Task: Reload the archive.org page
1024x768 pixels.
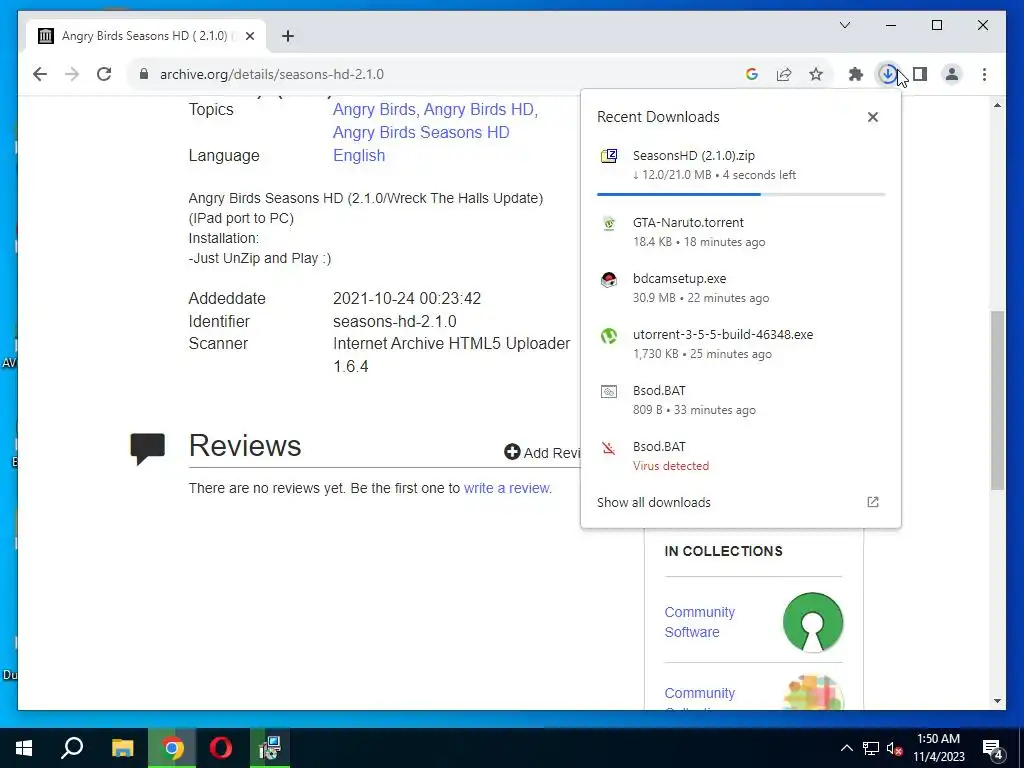Action: tap(104, 74)
